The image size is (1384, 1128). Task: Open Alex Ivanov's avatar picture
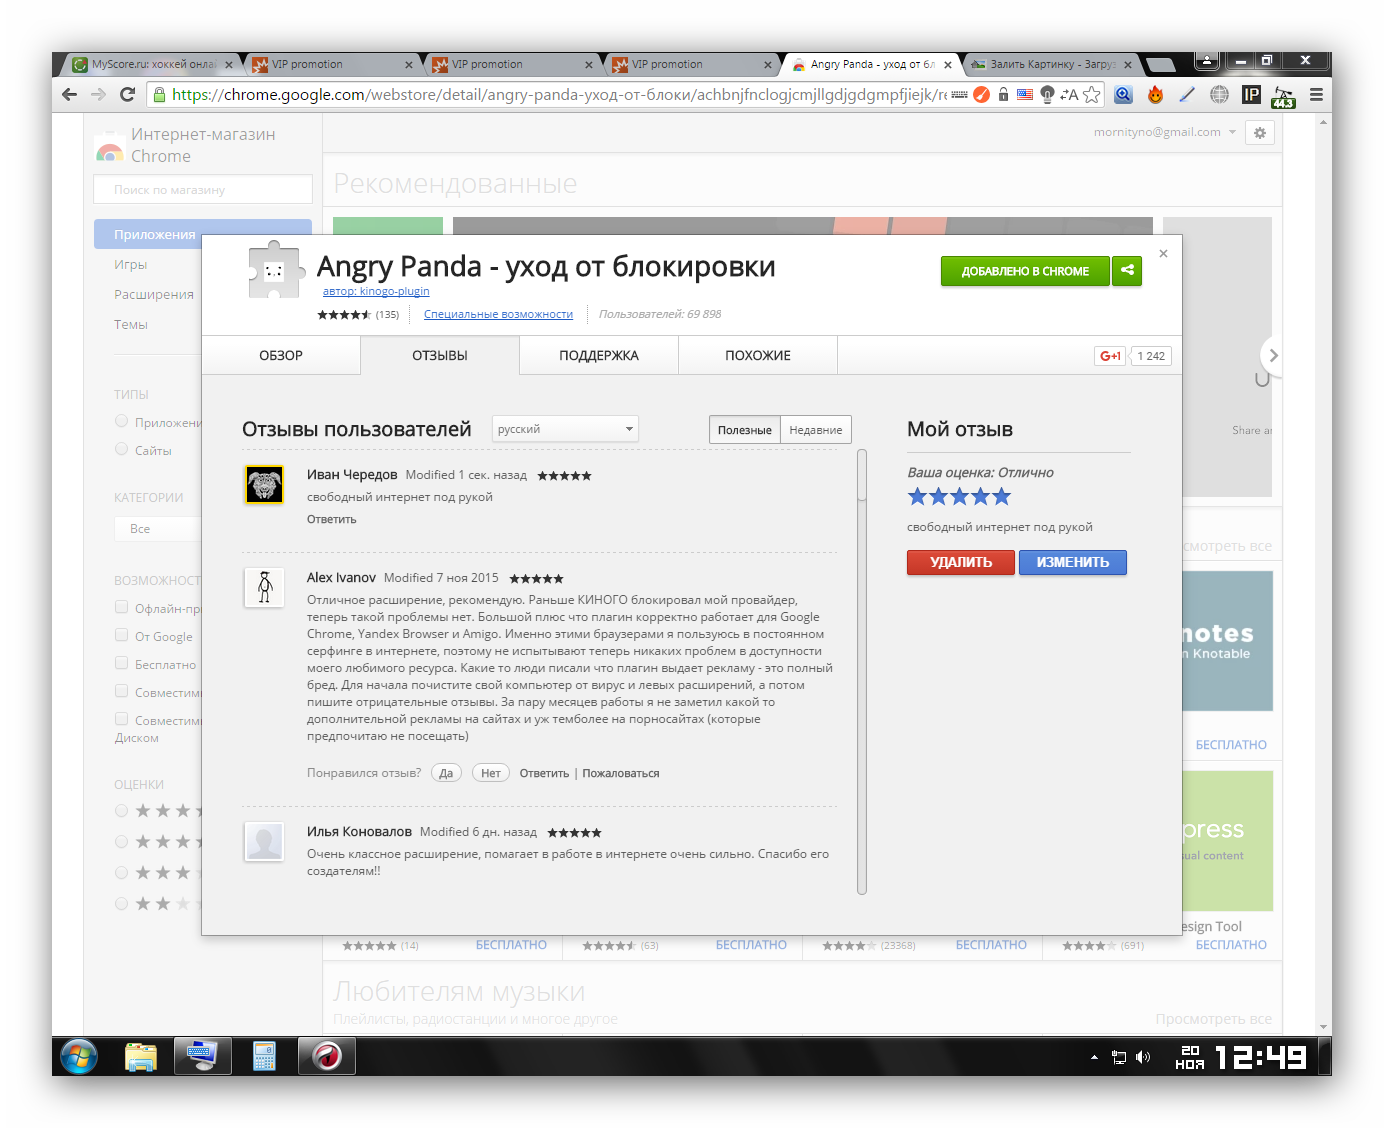point(264,588)
